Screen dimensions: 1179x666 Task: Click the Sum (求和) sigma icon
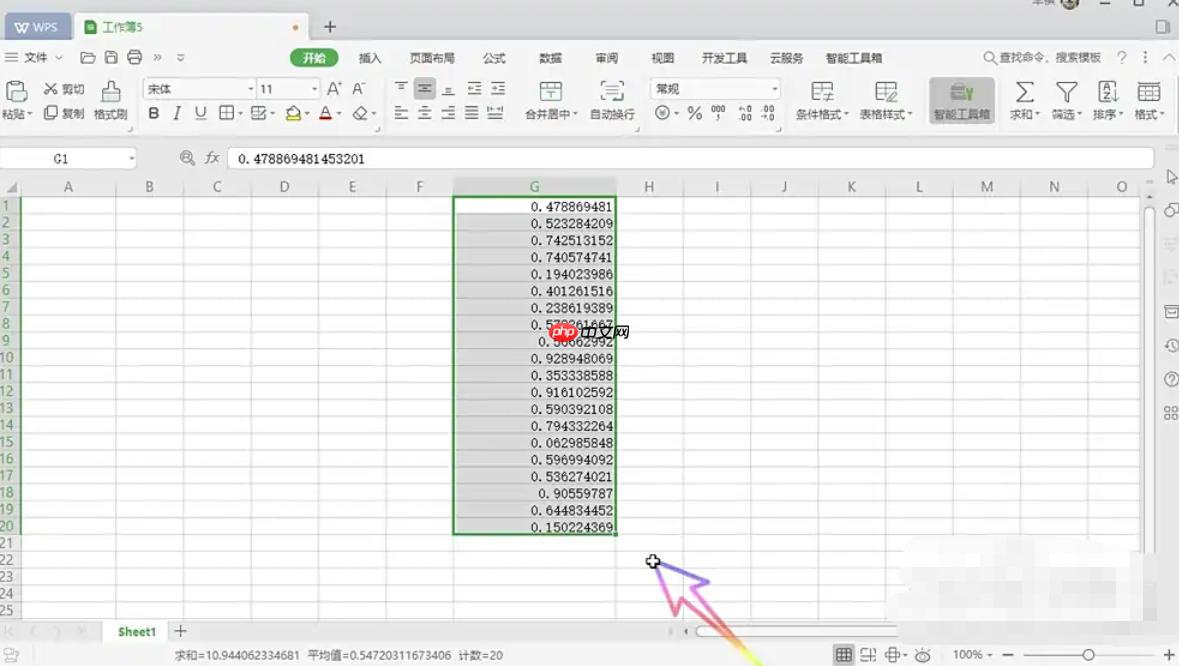(1023, 92)
